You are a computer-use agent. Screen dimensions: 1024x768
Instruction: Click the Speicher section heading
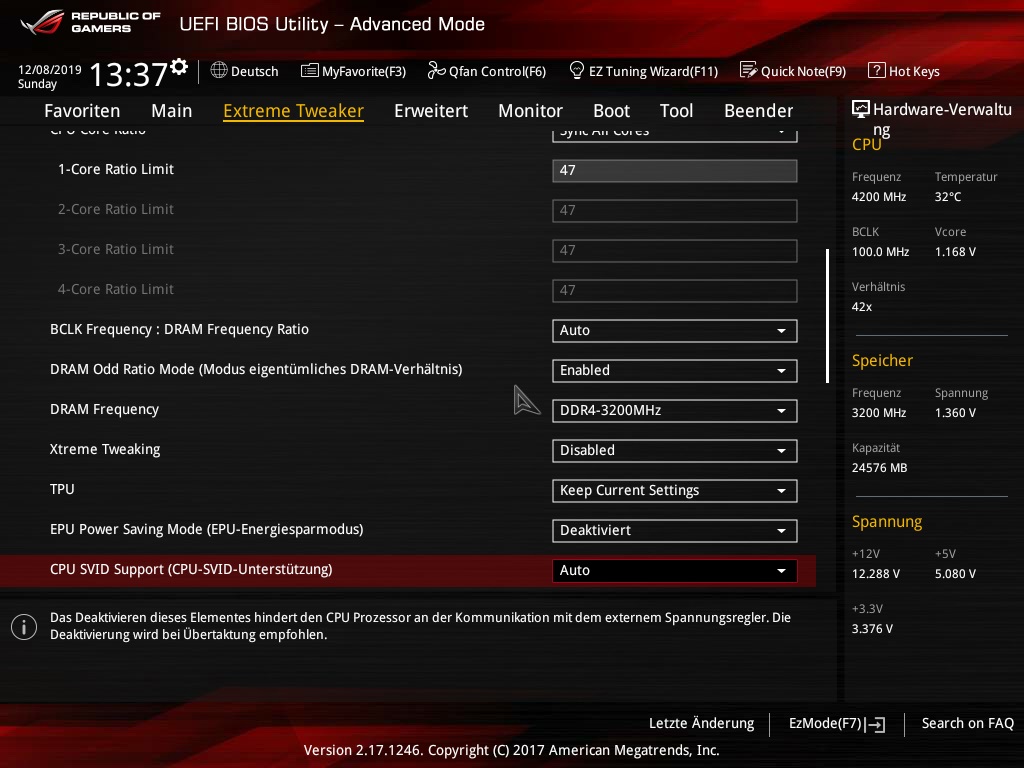click(x=882, y=360)
